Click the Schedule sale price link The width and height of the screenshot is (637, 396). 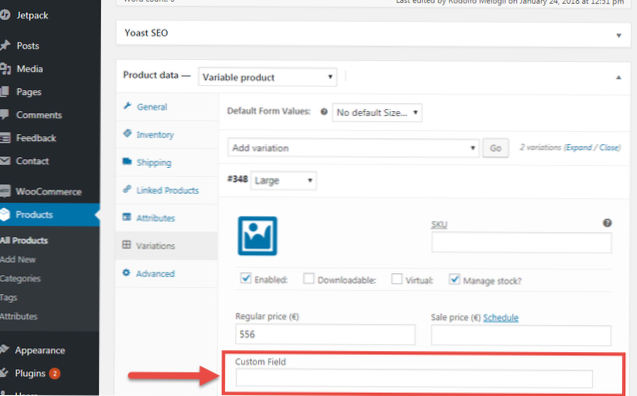coord(500,318)
